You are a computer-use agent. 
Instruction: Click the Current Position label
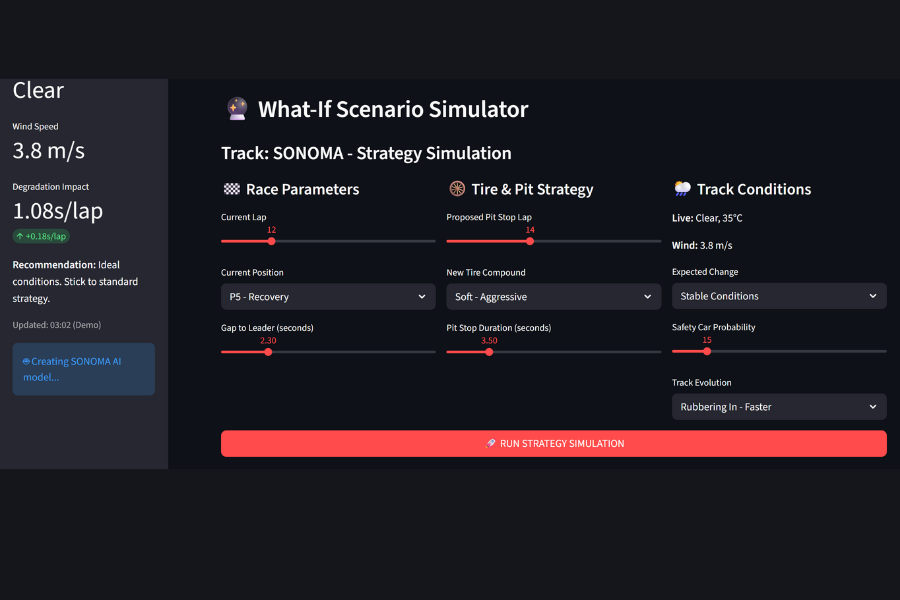[x=252, y=273]
